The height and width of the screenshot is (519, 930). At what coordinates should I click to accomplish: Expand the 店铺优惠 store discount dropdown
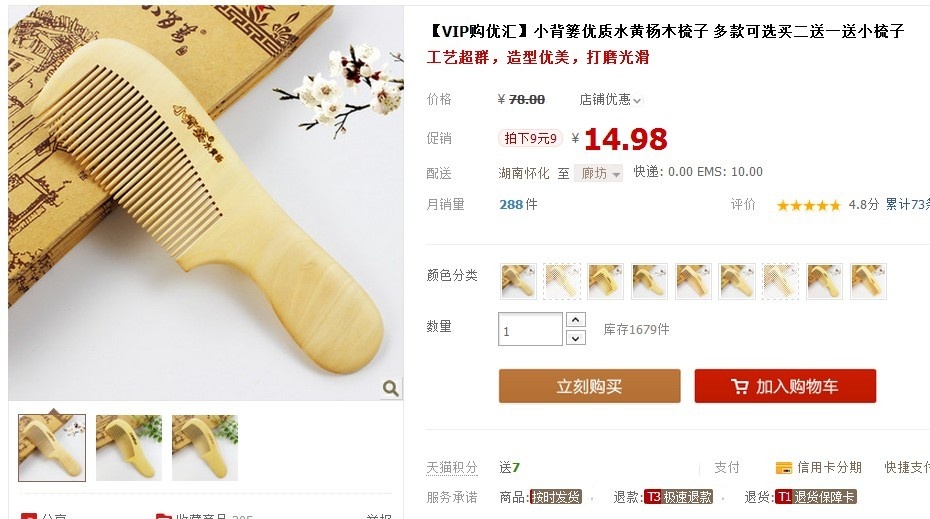click(x=610, y=100)
